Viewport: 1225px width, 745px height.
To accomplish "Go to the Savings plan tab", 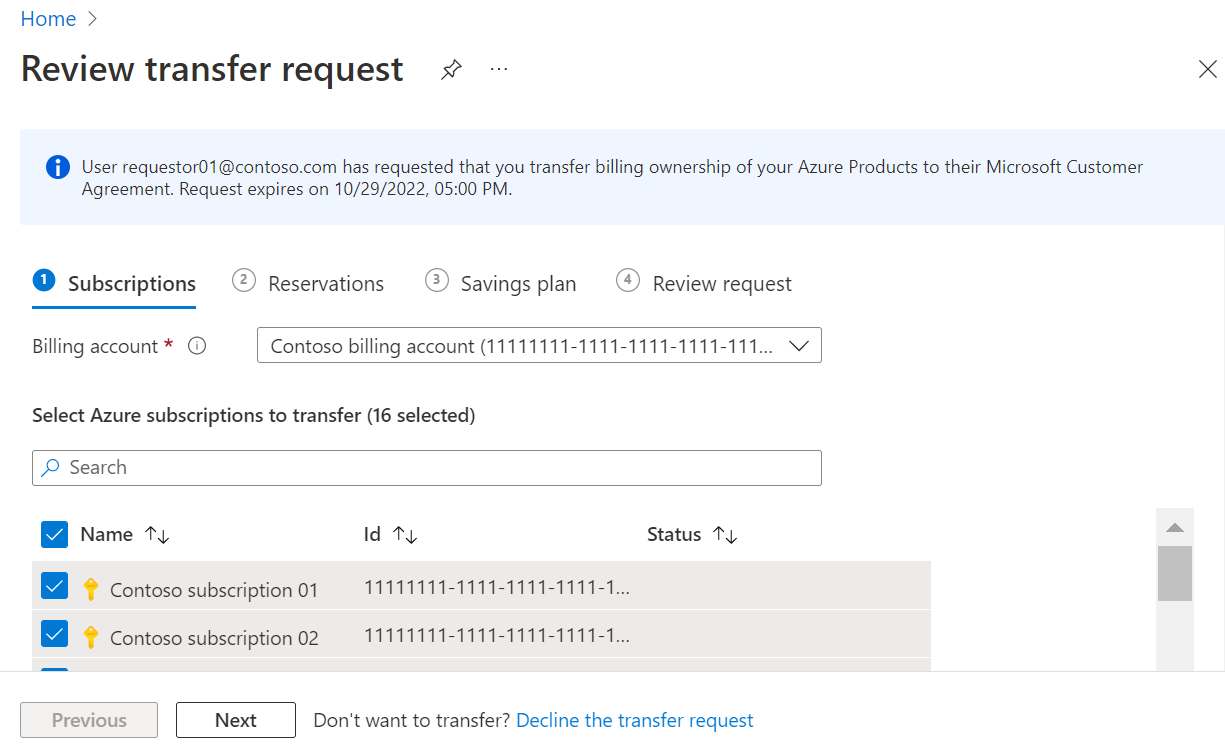I will pyautogui.click(x=501, y=283).
